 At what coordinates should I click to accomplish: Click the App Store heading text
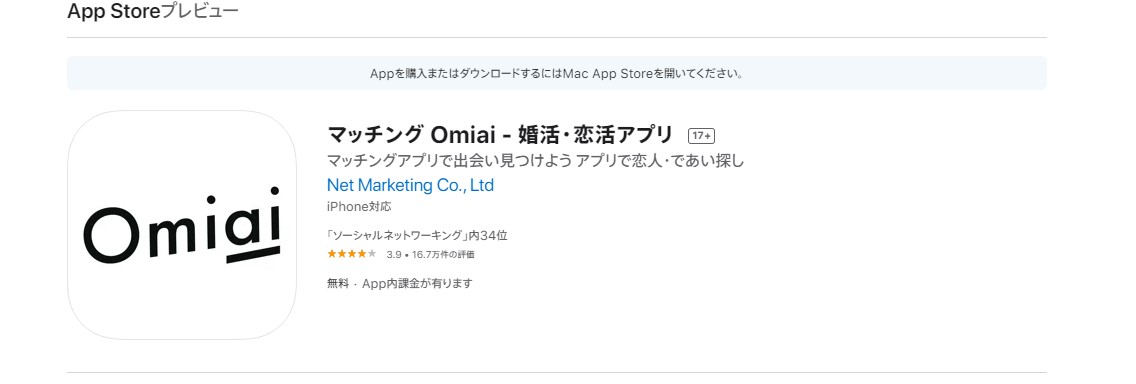point(114,12)
